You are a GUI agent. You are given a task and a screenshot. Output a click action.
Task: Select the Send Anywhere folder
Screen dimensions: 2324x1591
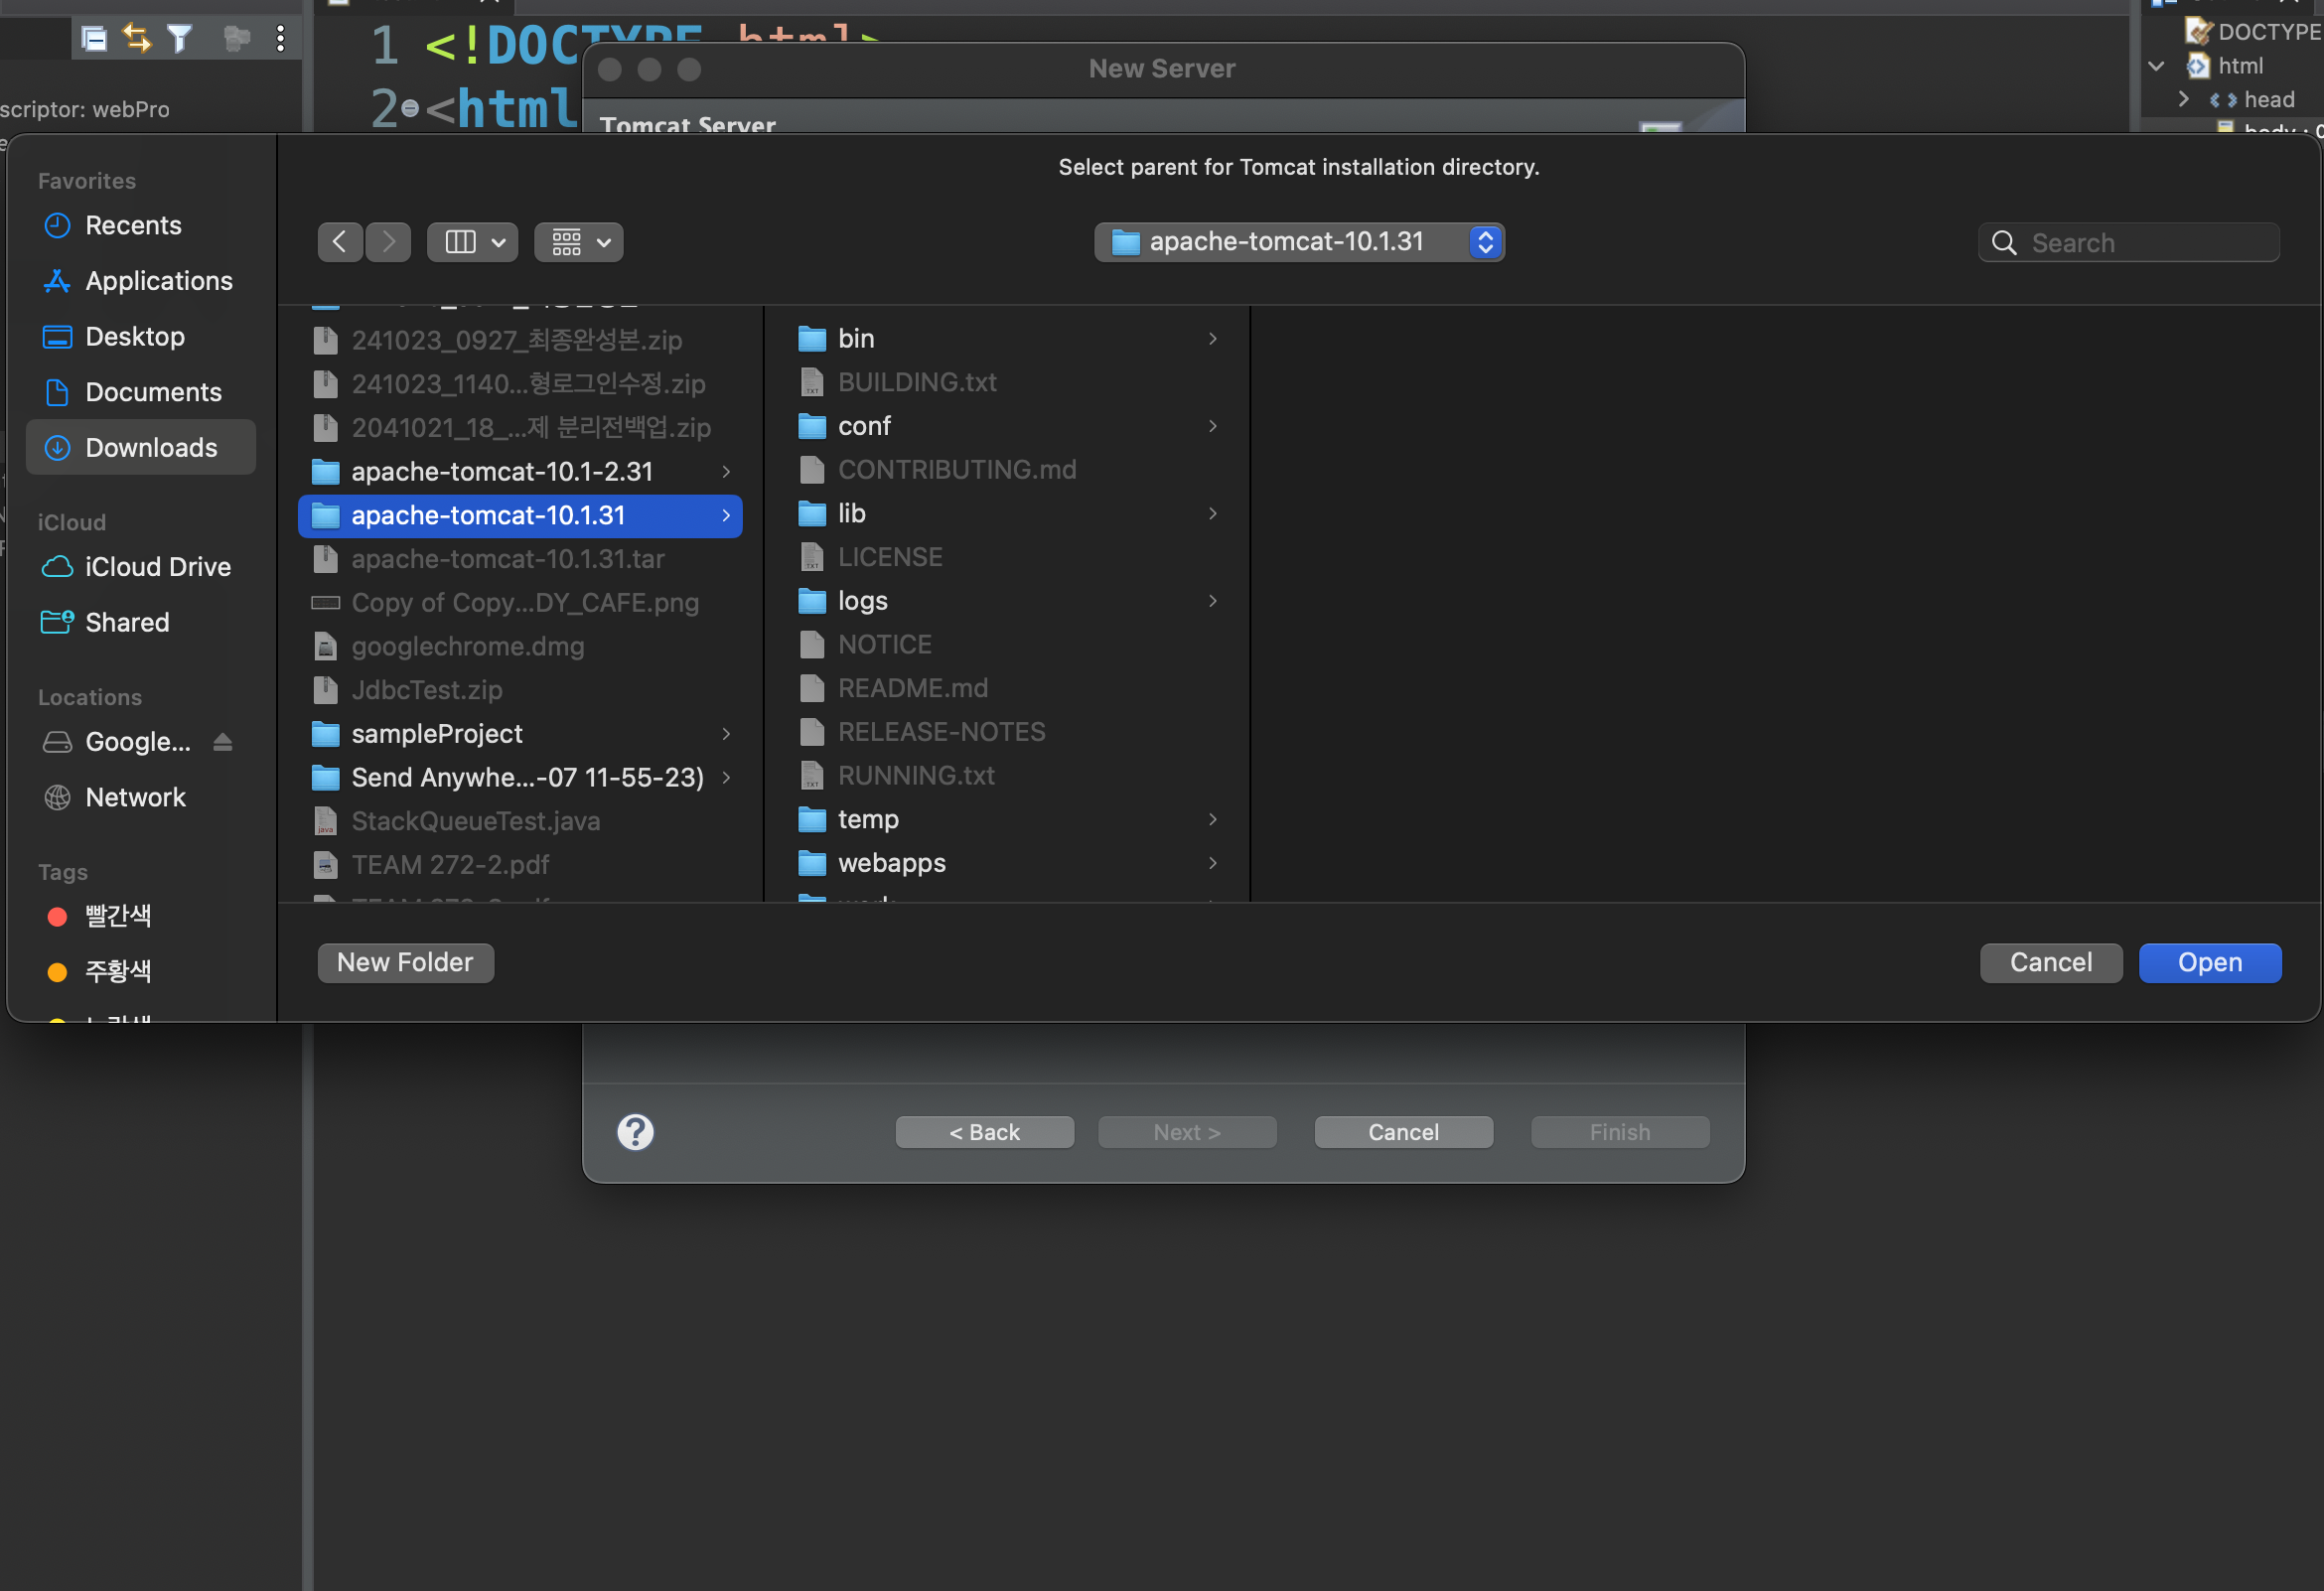point(520,778)
